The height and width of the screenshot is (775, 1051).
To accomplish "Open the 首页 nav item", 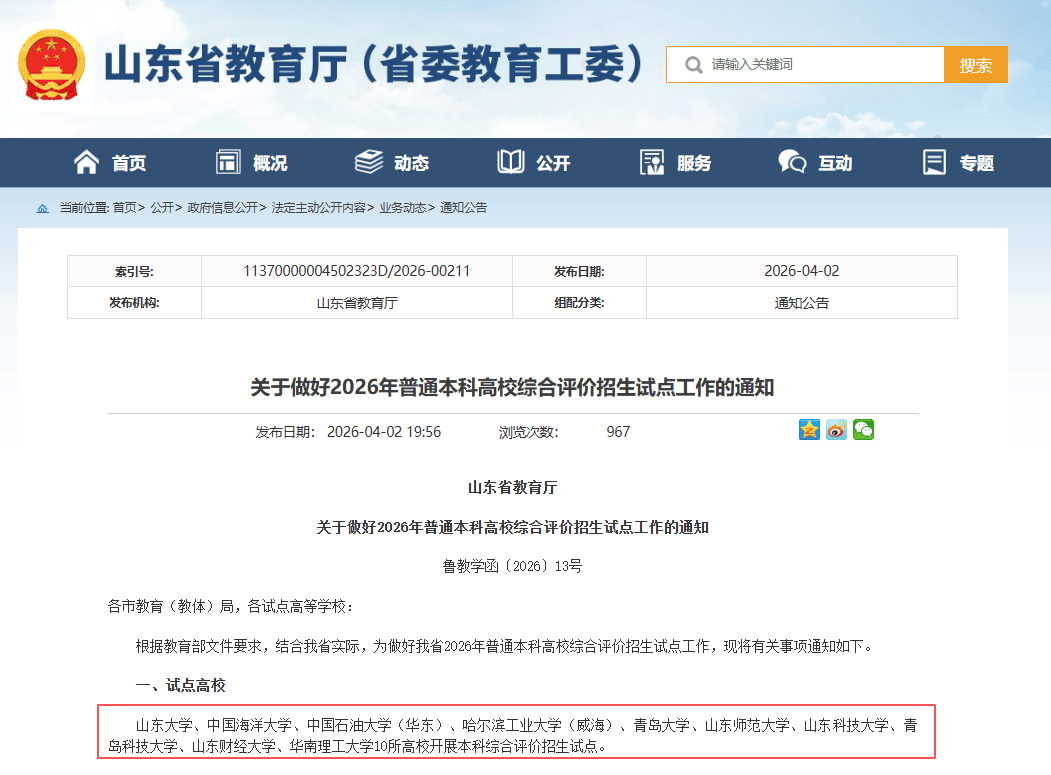I will (x=129, y=163).
